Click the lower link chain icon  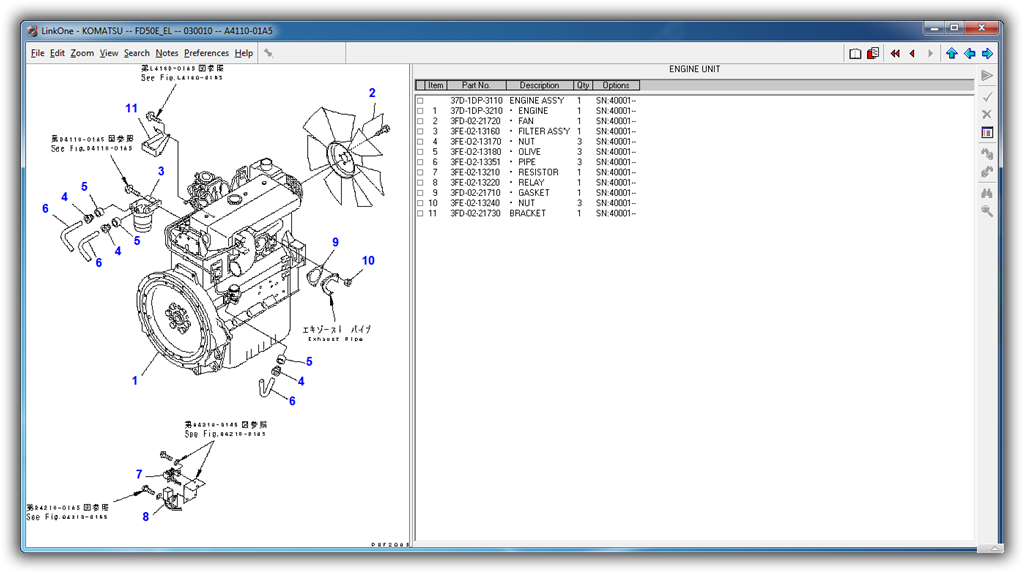[987, 172]
